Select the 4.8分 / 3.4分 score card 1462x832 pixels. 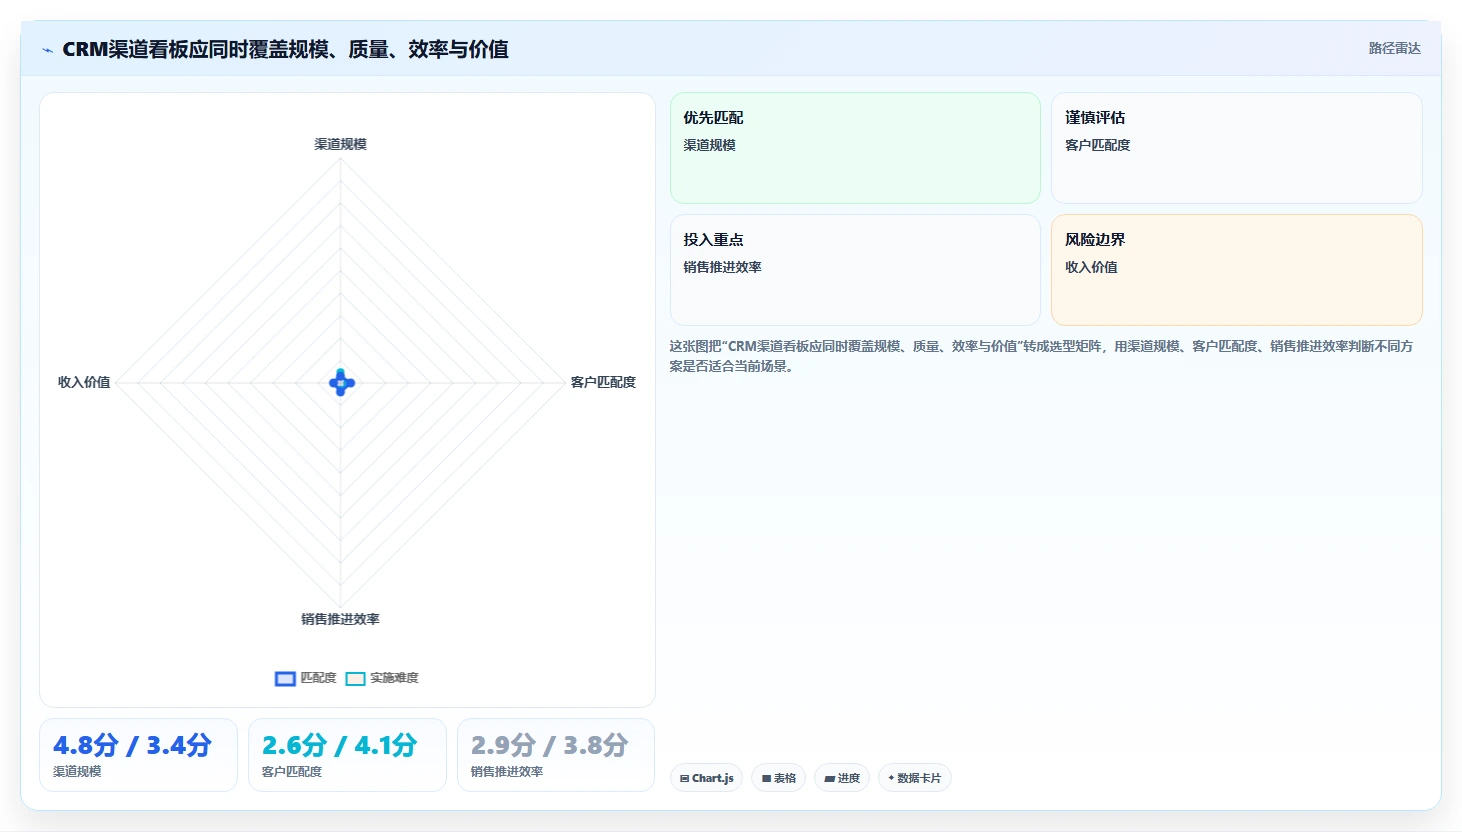[138, 755]
